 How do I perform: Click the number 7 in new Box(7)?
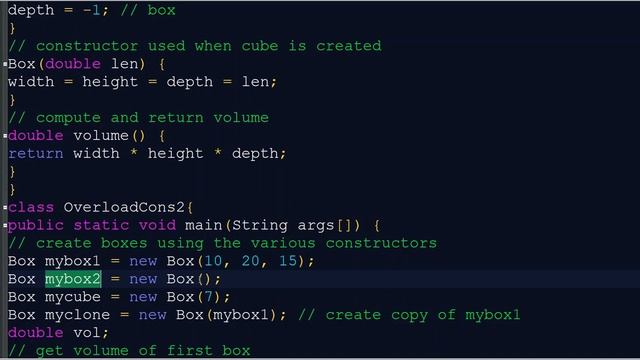pyautogui.click(x=208, y=297)
